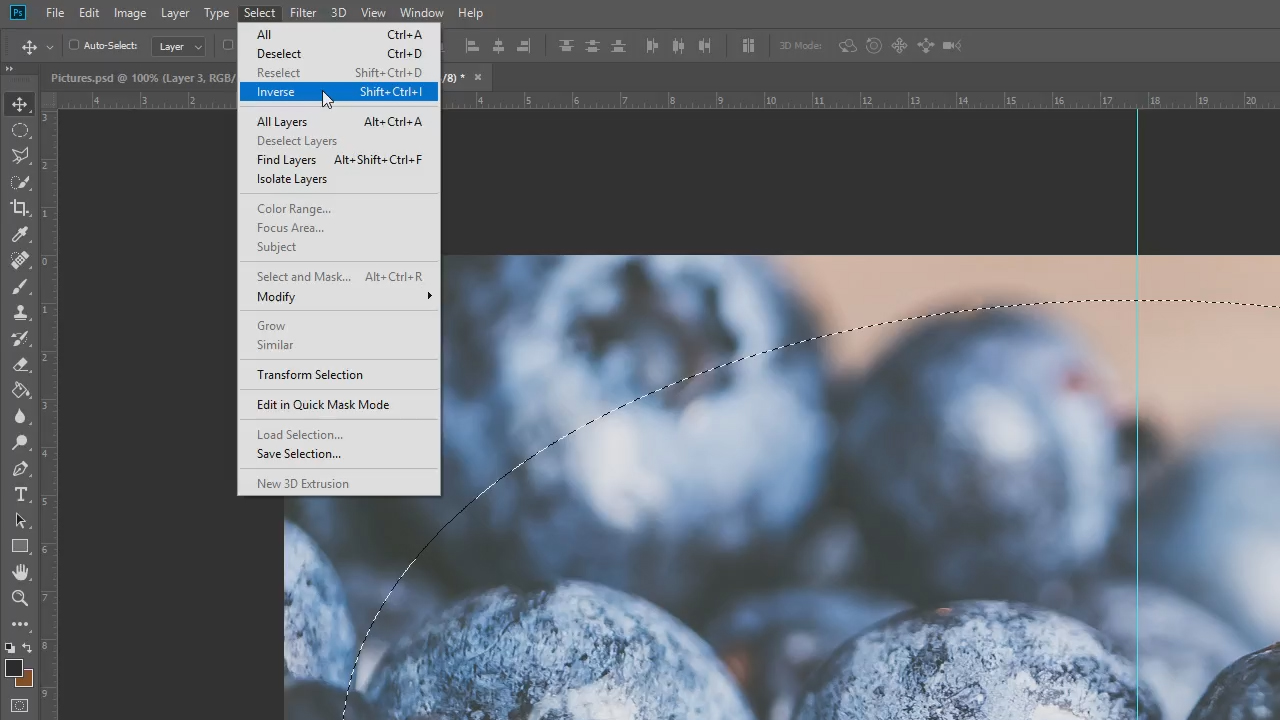
Task: Choose Inverse from the Select menu
Action: [276, 92]
